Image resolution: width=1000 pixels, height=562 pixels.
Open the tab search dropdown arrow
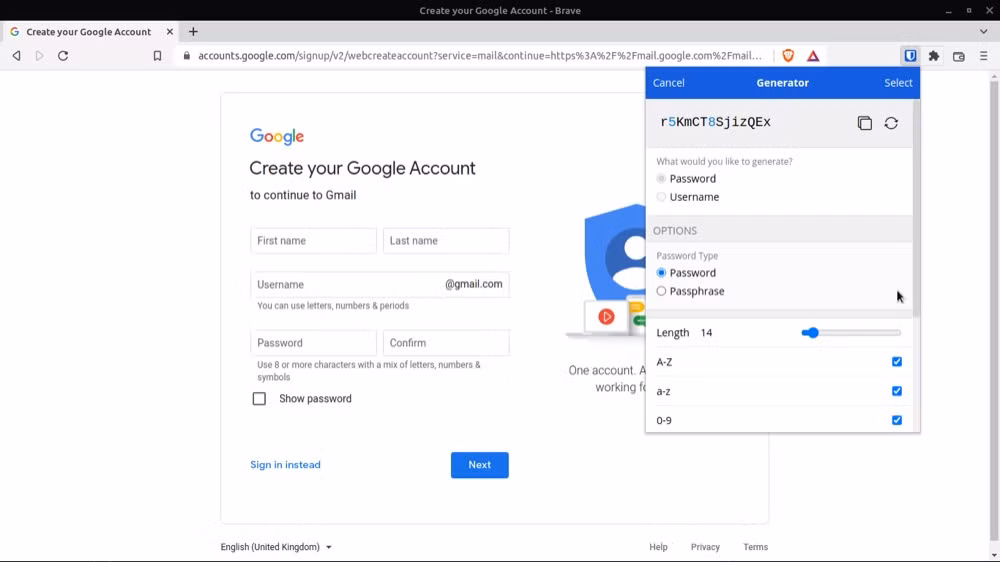(x=983, y=32)
